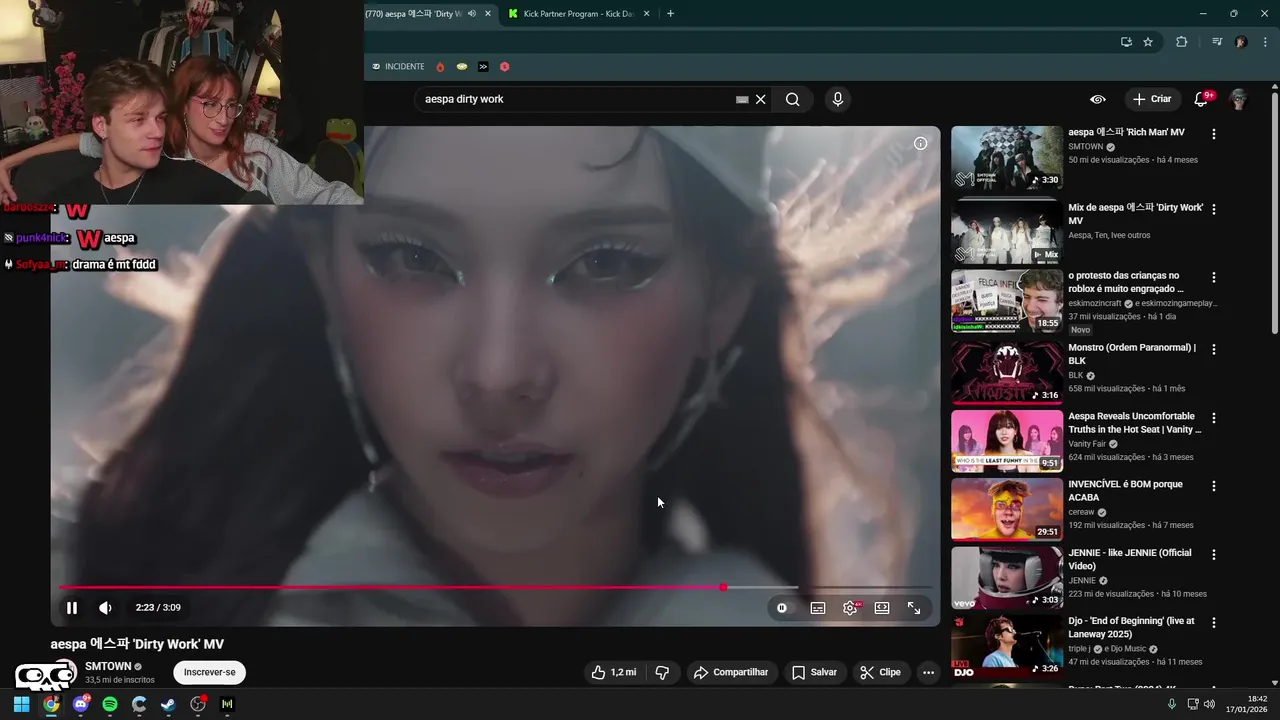1280x720 pixels.
Task: Open Chrome three-dot menu
Action: 1265,42
